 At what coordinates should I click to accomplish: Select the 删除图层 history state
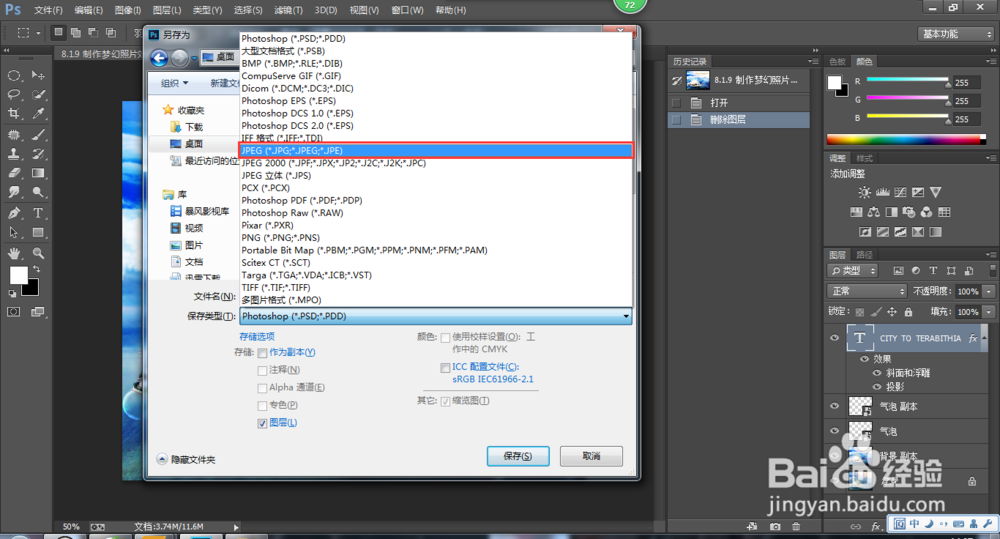pyautogui.click(x=739, y=119)
